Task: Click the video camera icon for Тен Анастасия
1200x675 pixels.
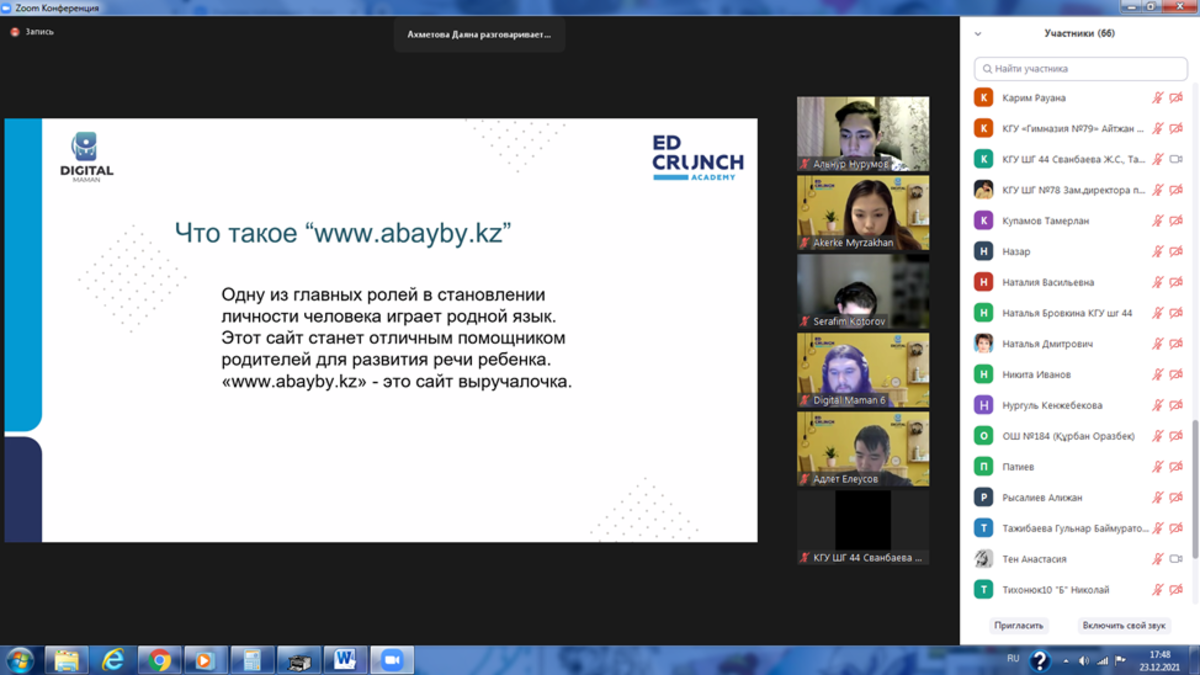Action: pyautogui.click(x=1176, y=559)
